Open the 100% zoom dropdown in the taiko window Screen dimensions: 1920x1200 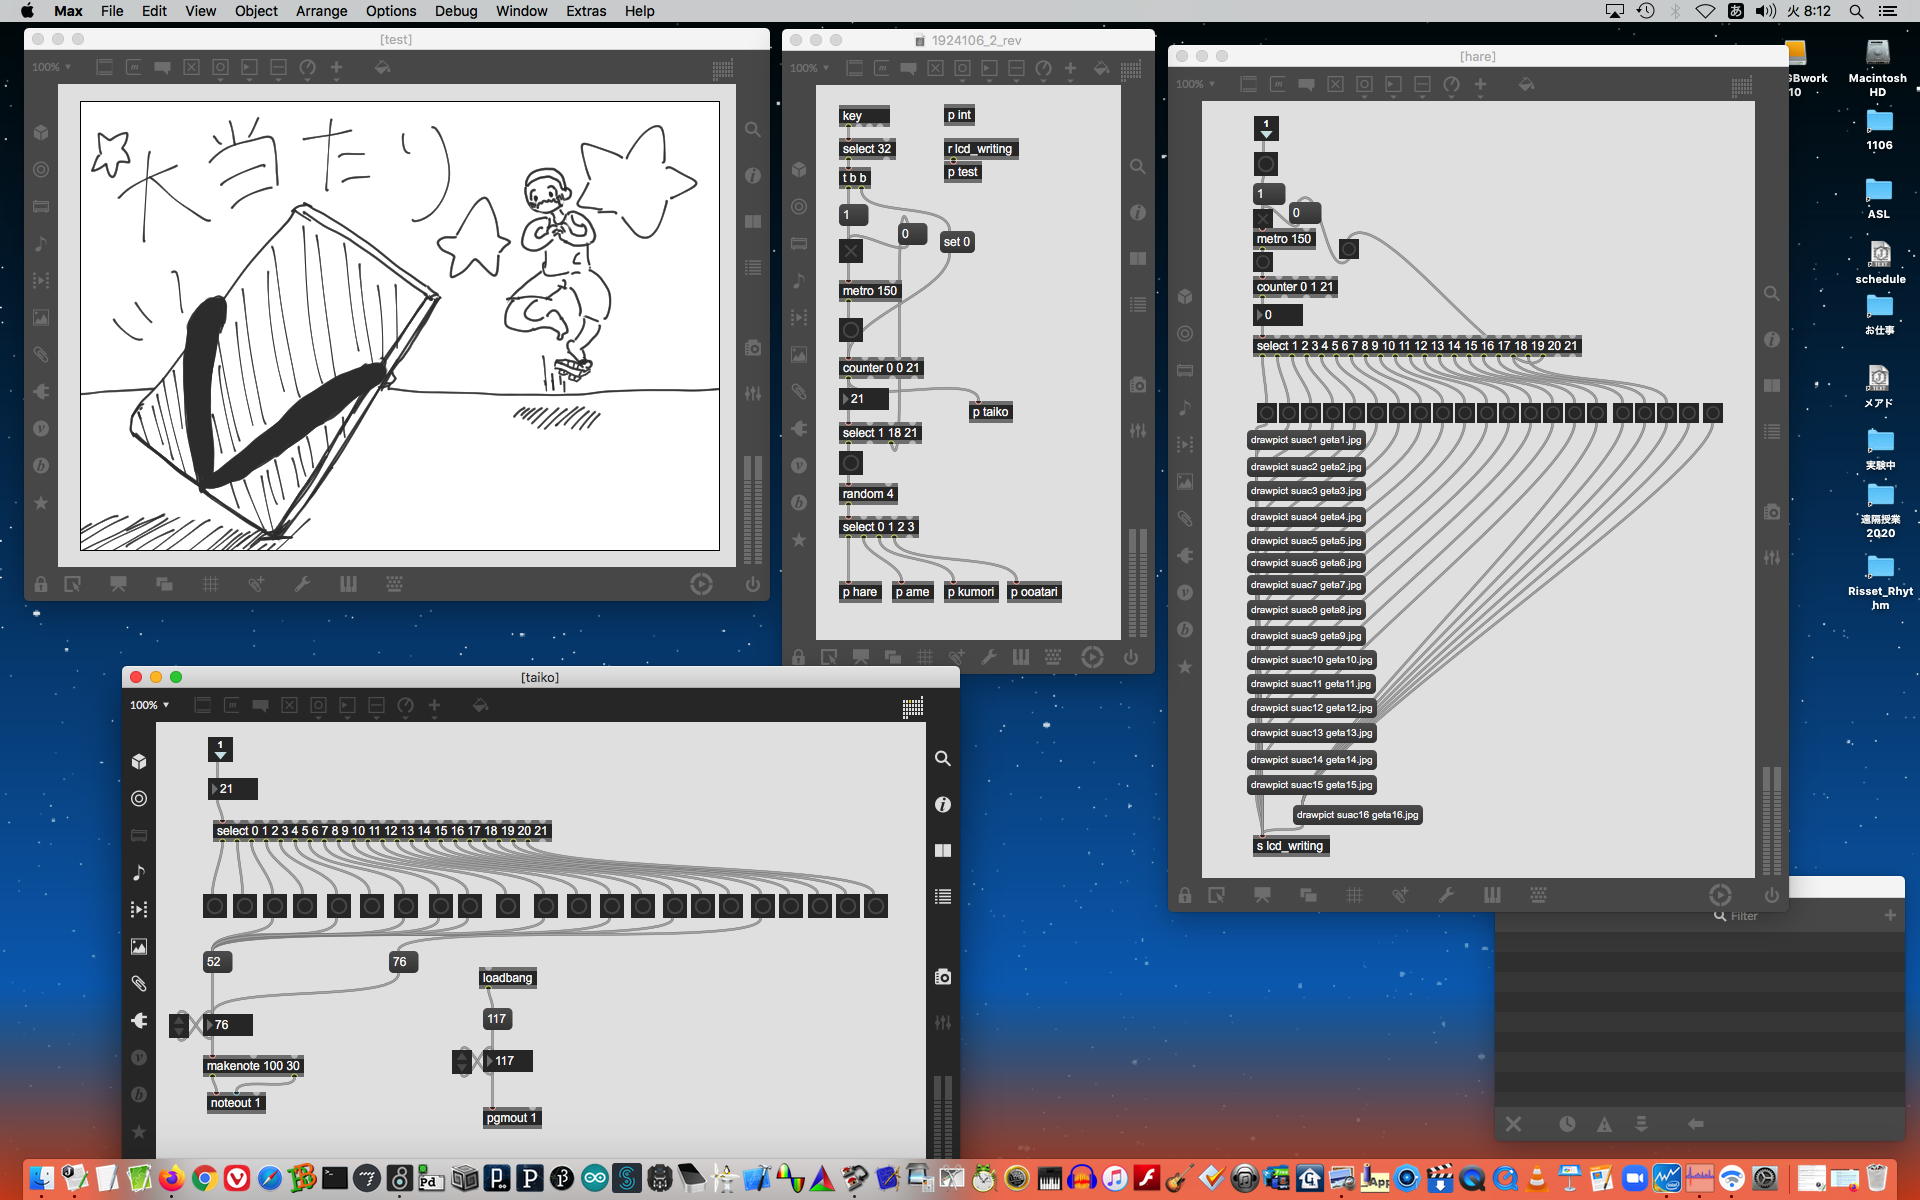point(149,706)
